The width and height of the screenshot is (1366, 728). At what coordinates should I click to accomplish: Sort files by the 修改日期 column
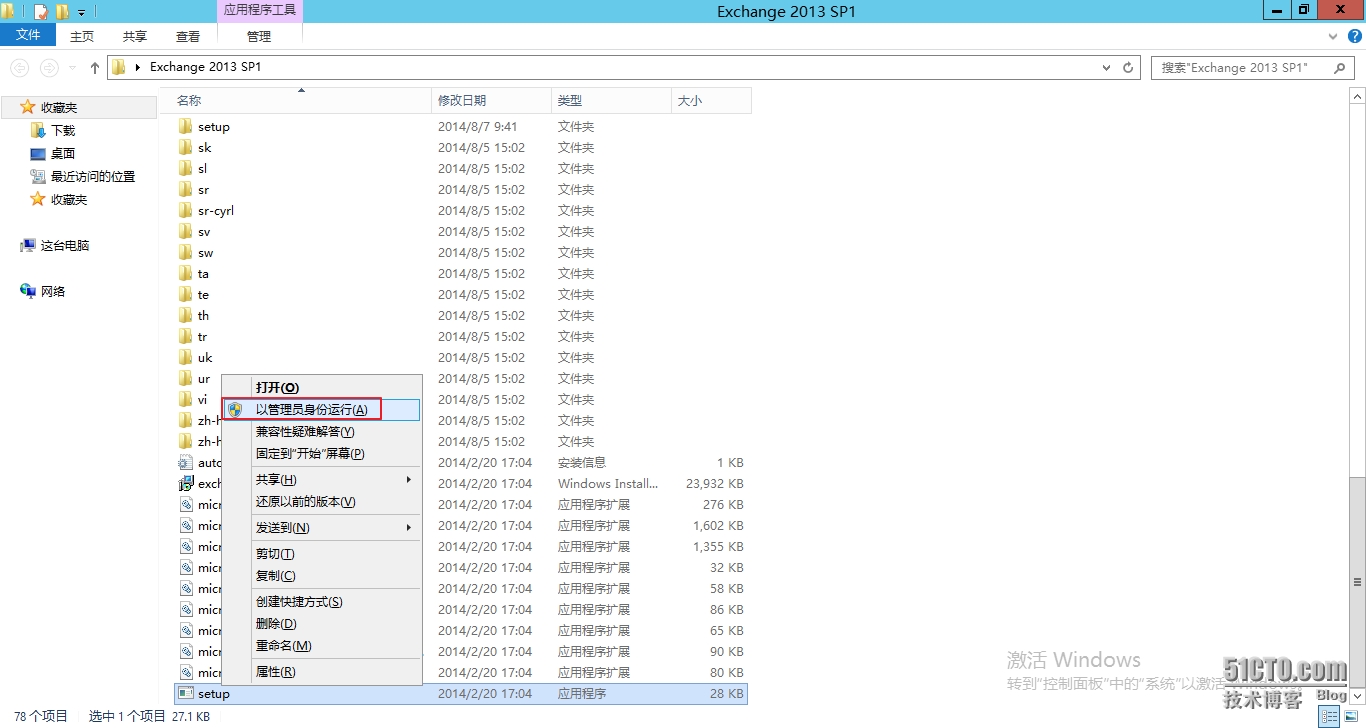[464, 100]
